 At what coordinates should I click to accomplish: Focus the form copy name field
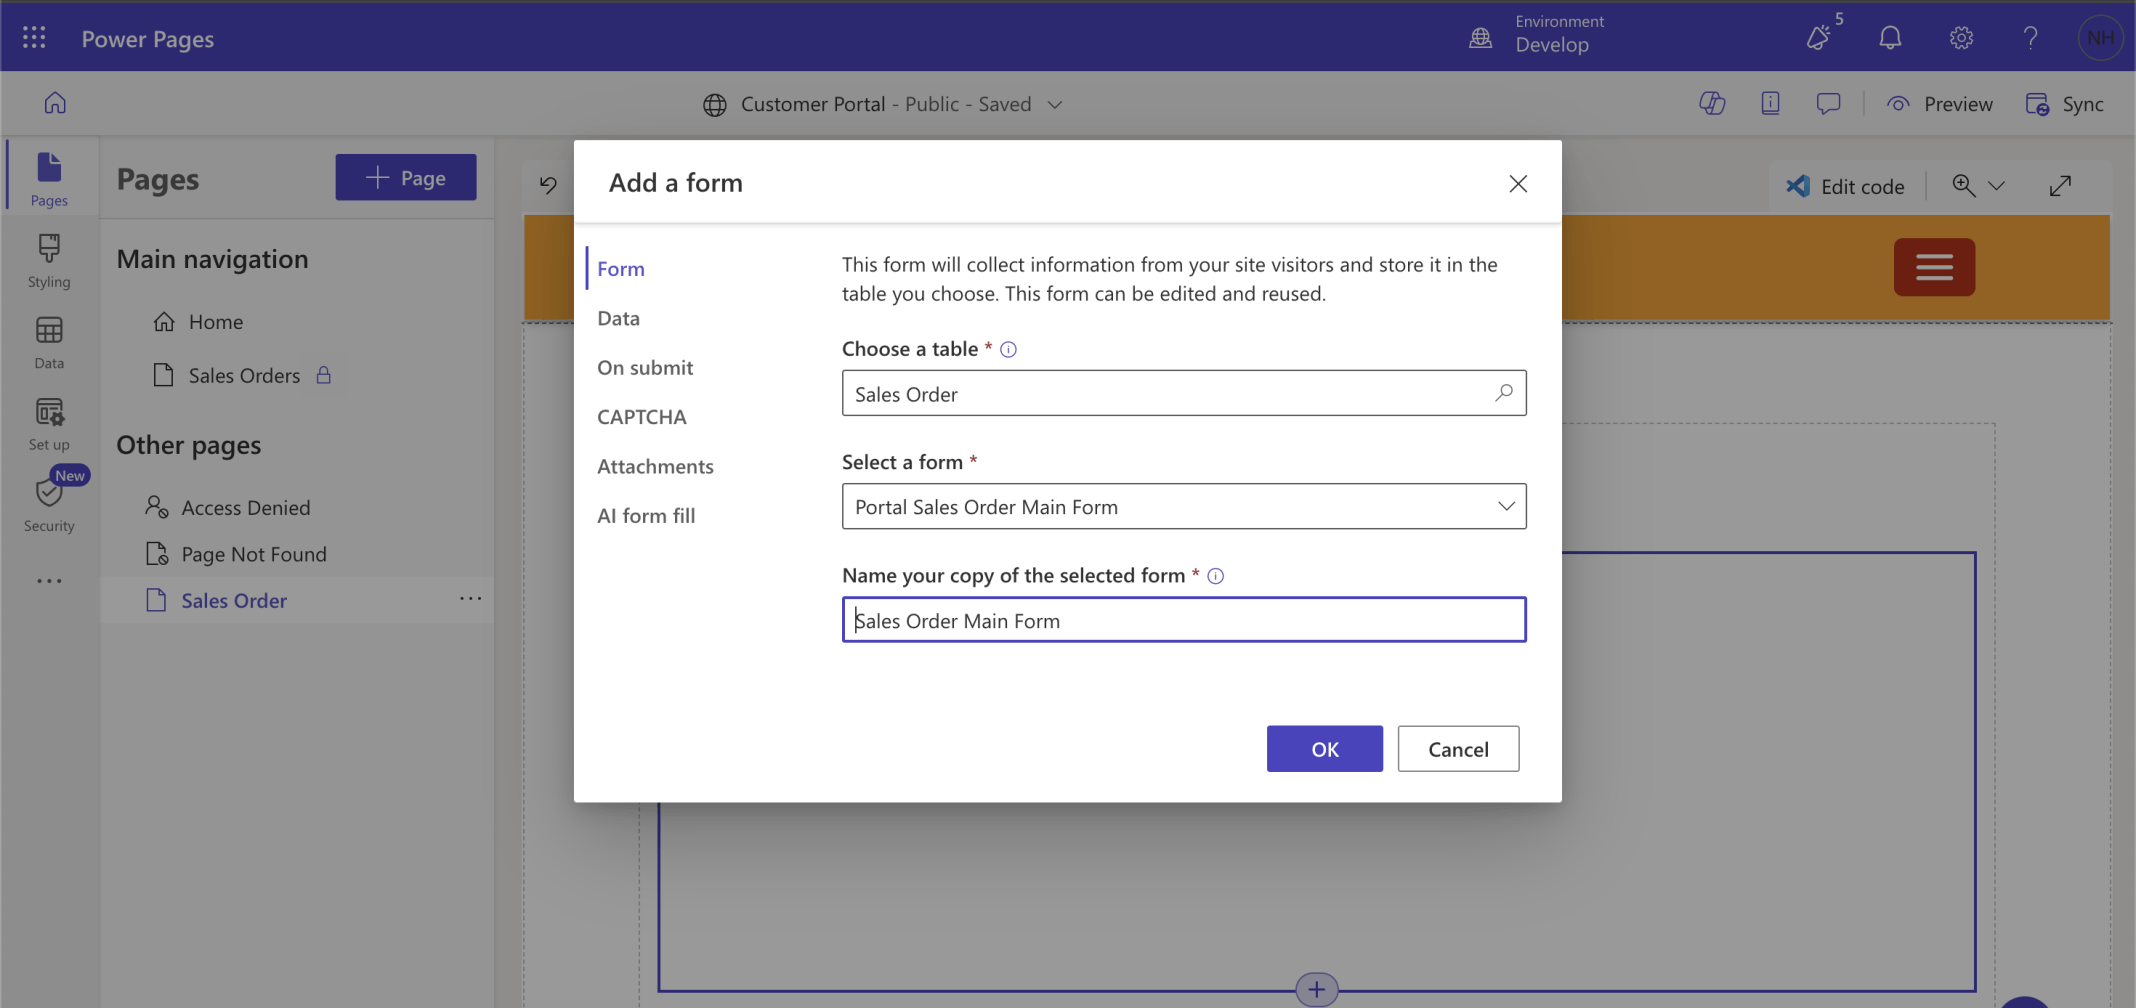(1184, 621)
